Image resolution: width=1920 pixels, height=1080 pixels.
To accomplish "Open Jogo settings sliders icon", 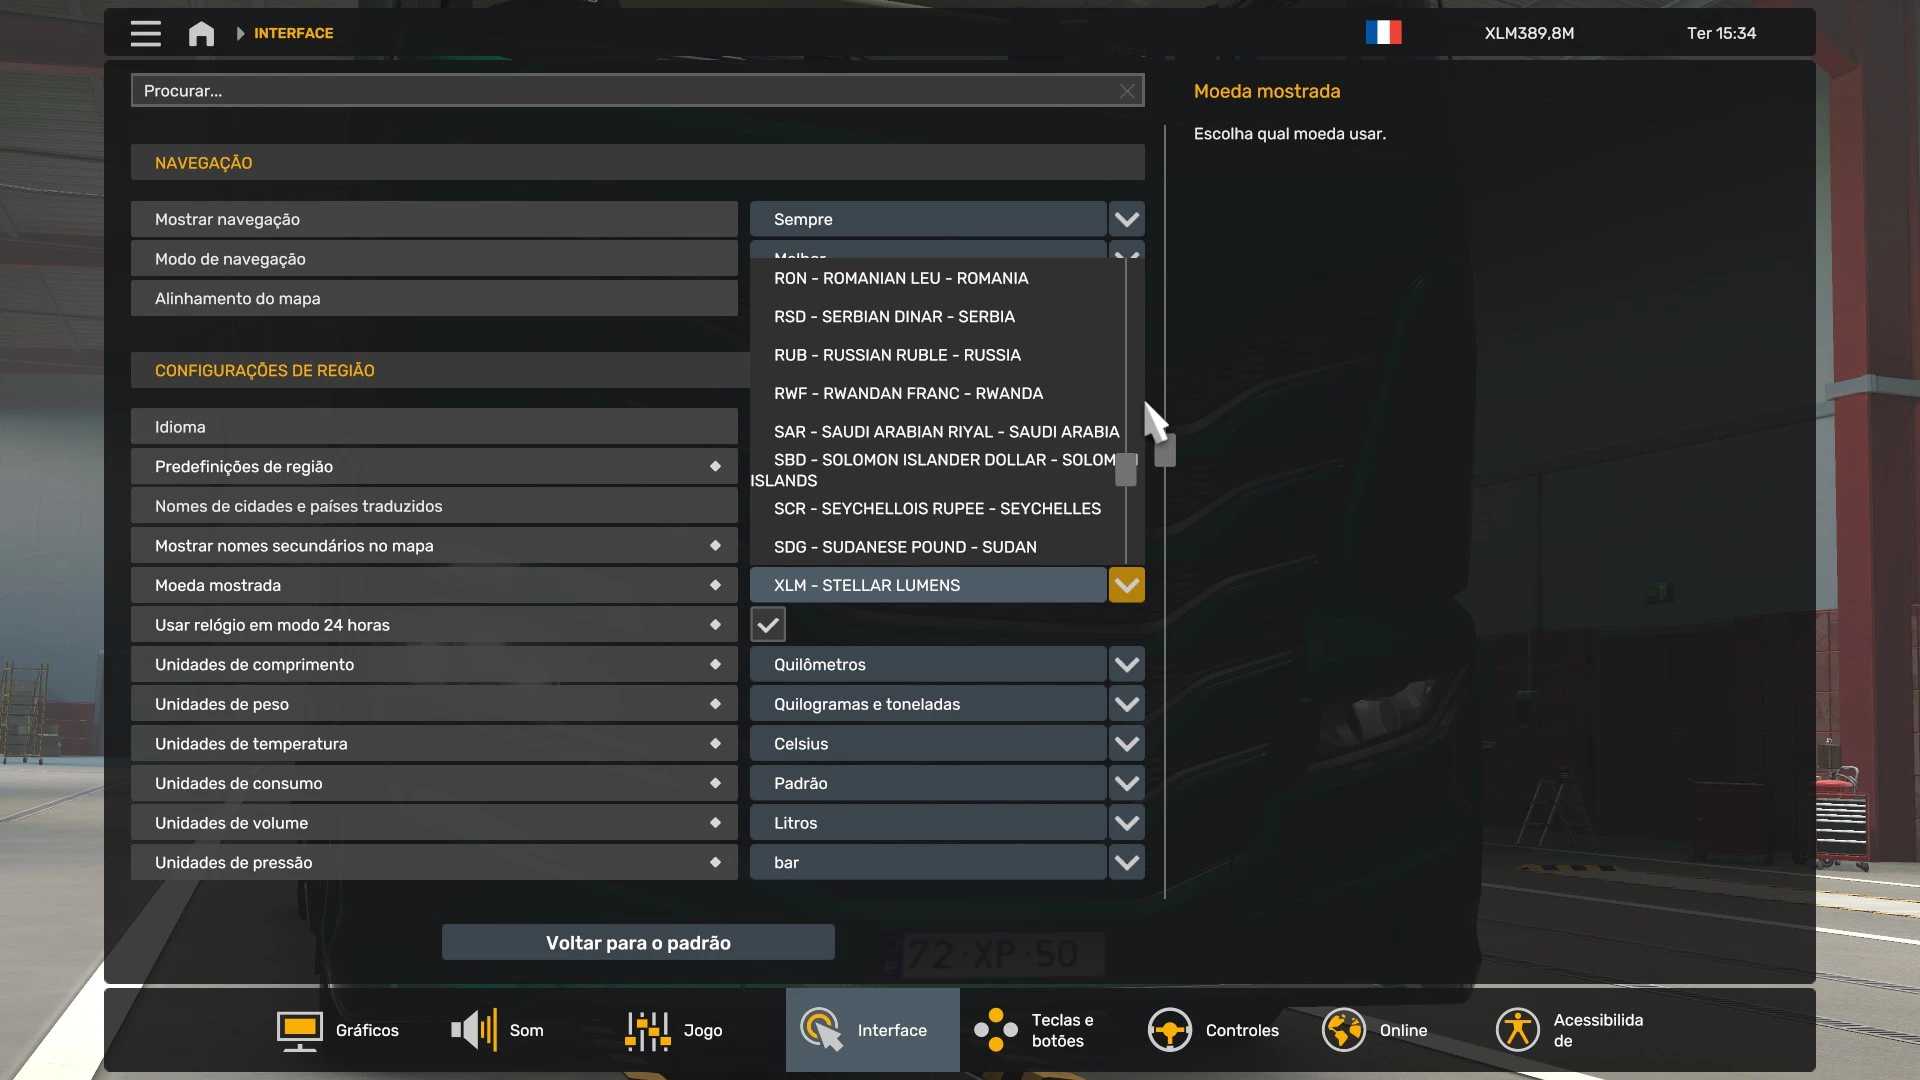I will coord(647,1030).
